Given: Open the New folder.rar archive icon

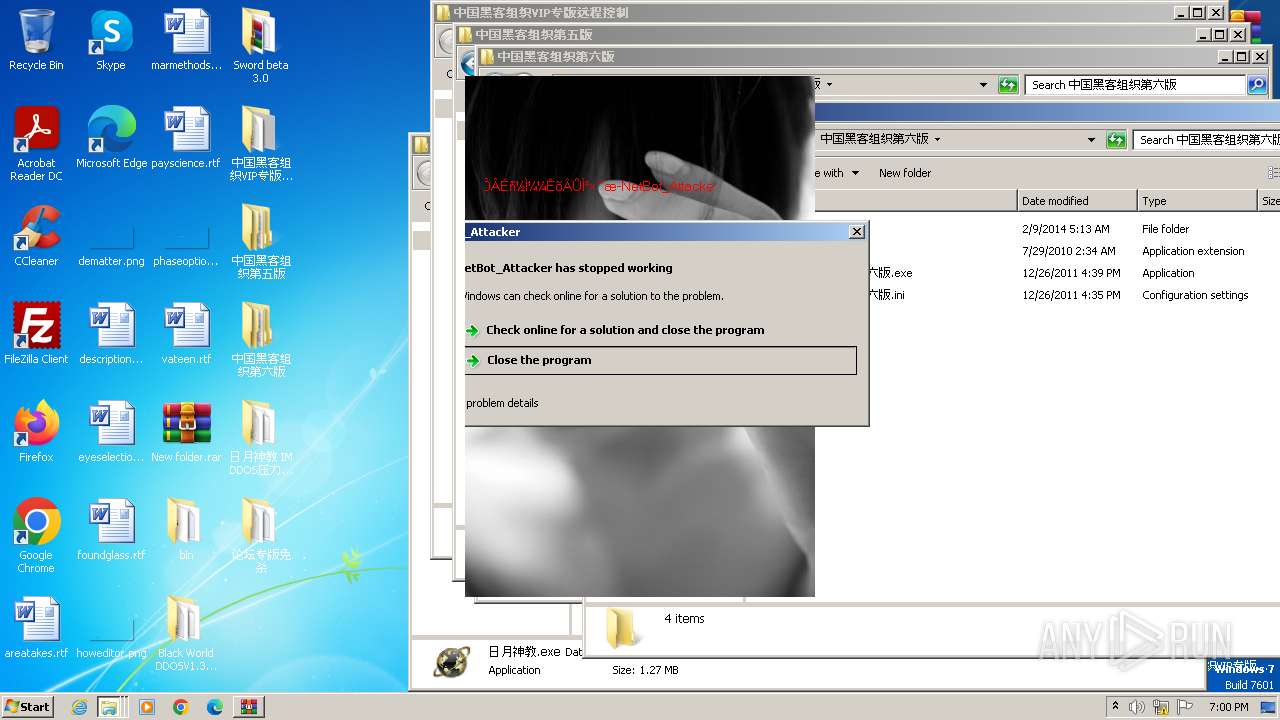Looking at the screenshot, I should pyautogui.click(x=186, y=432).
